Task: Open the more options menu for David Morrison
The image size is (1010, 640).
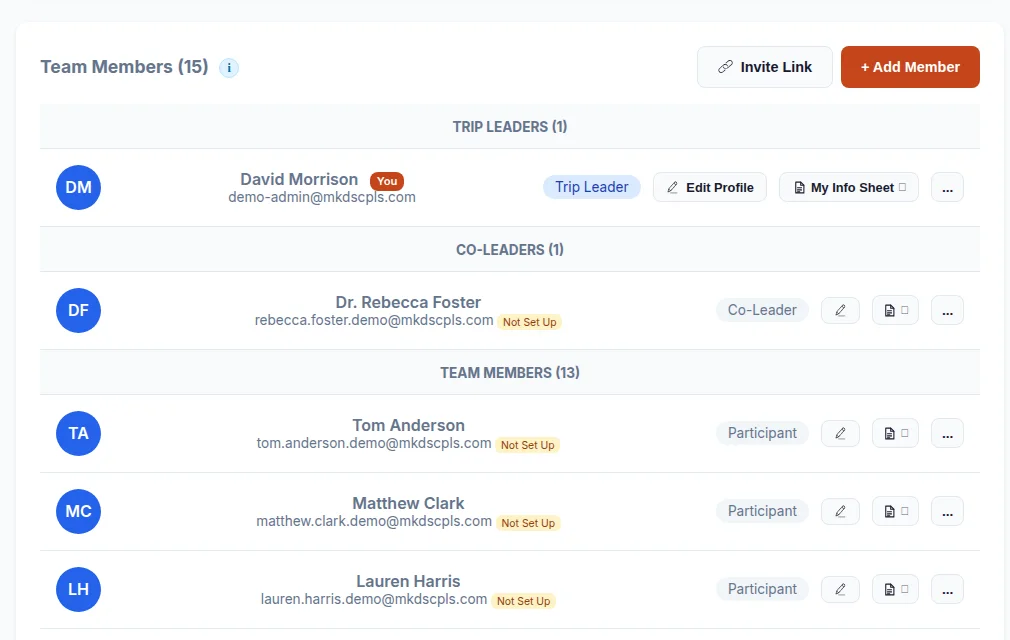Action: coord(948,187)
